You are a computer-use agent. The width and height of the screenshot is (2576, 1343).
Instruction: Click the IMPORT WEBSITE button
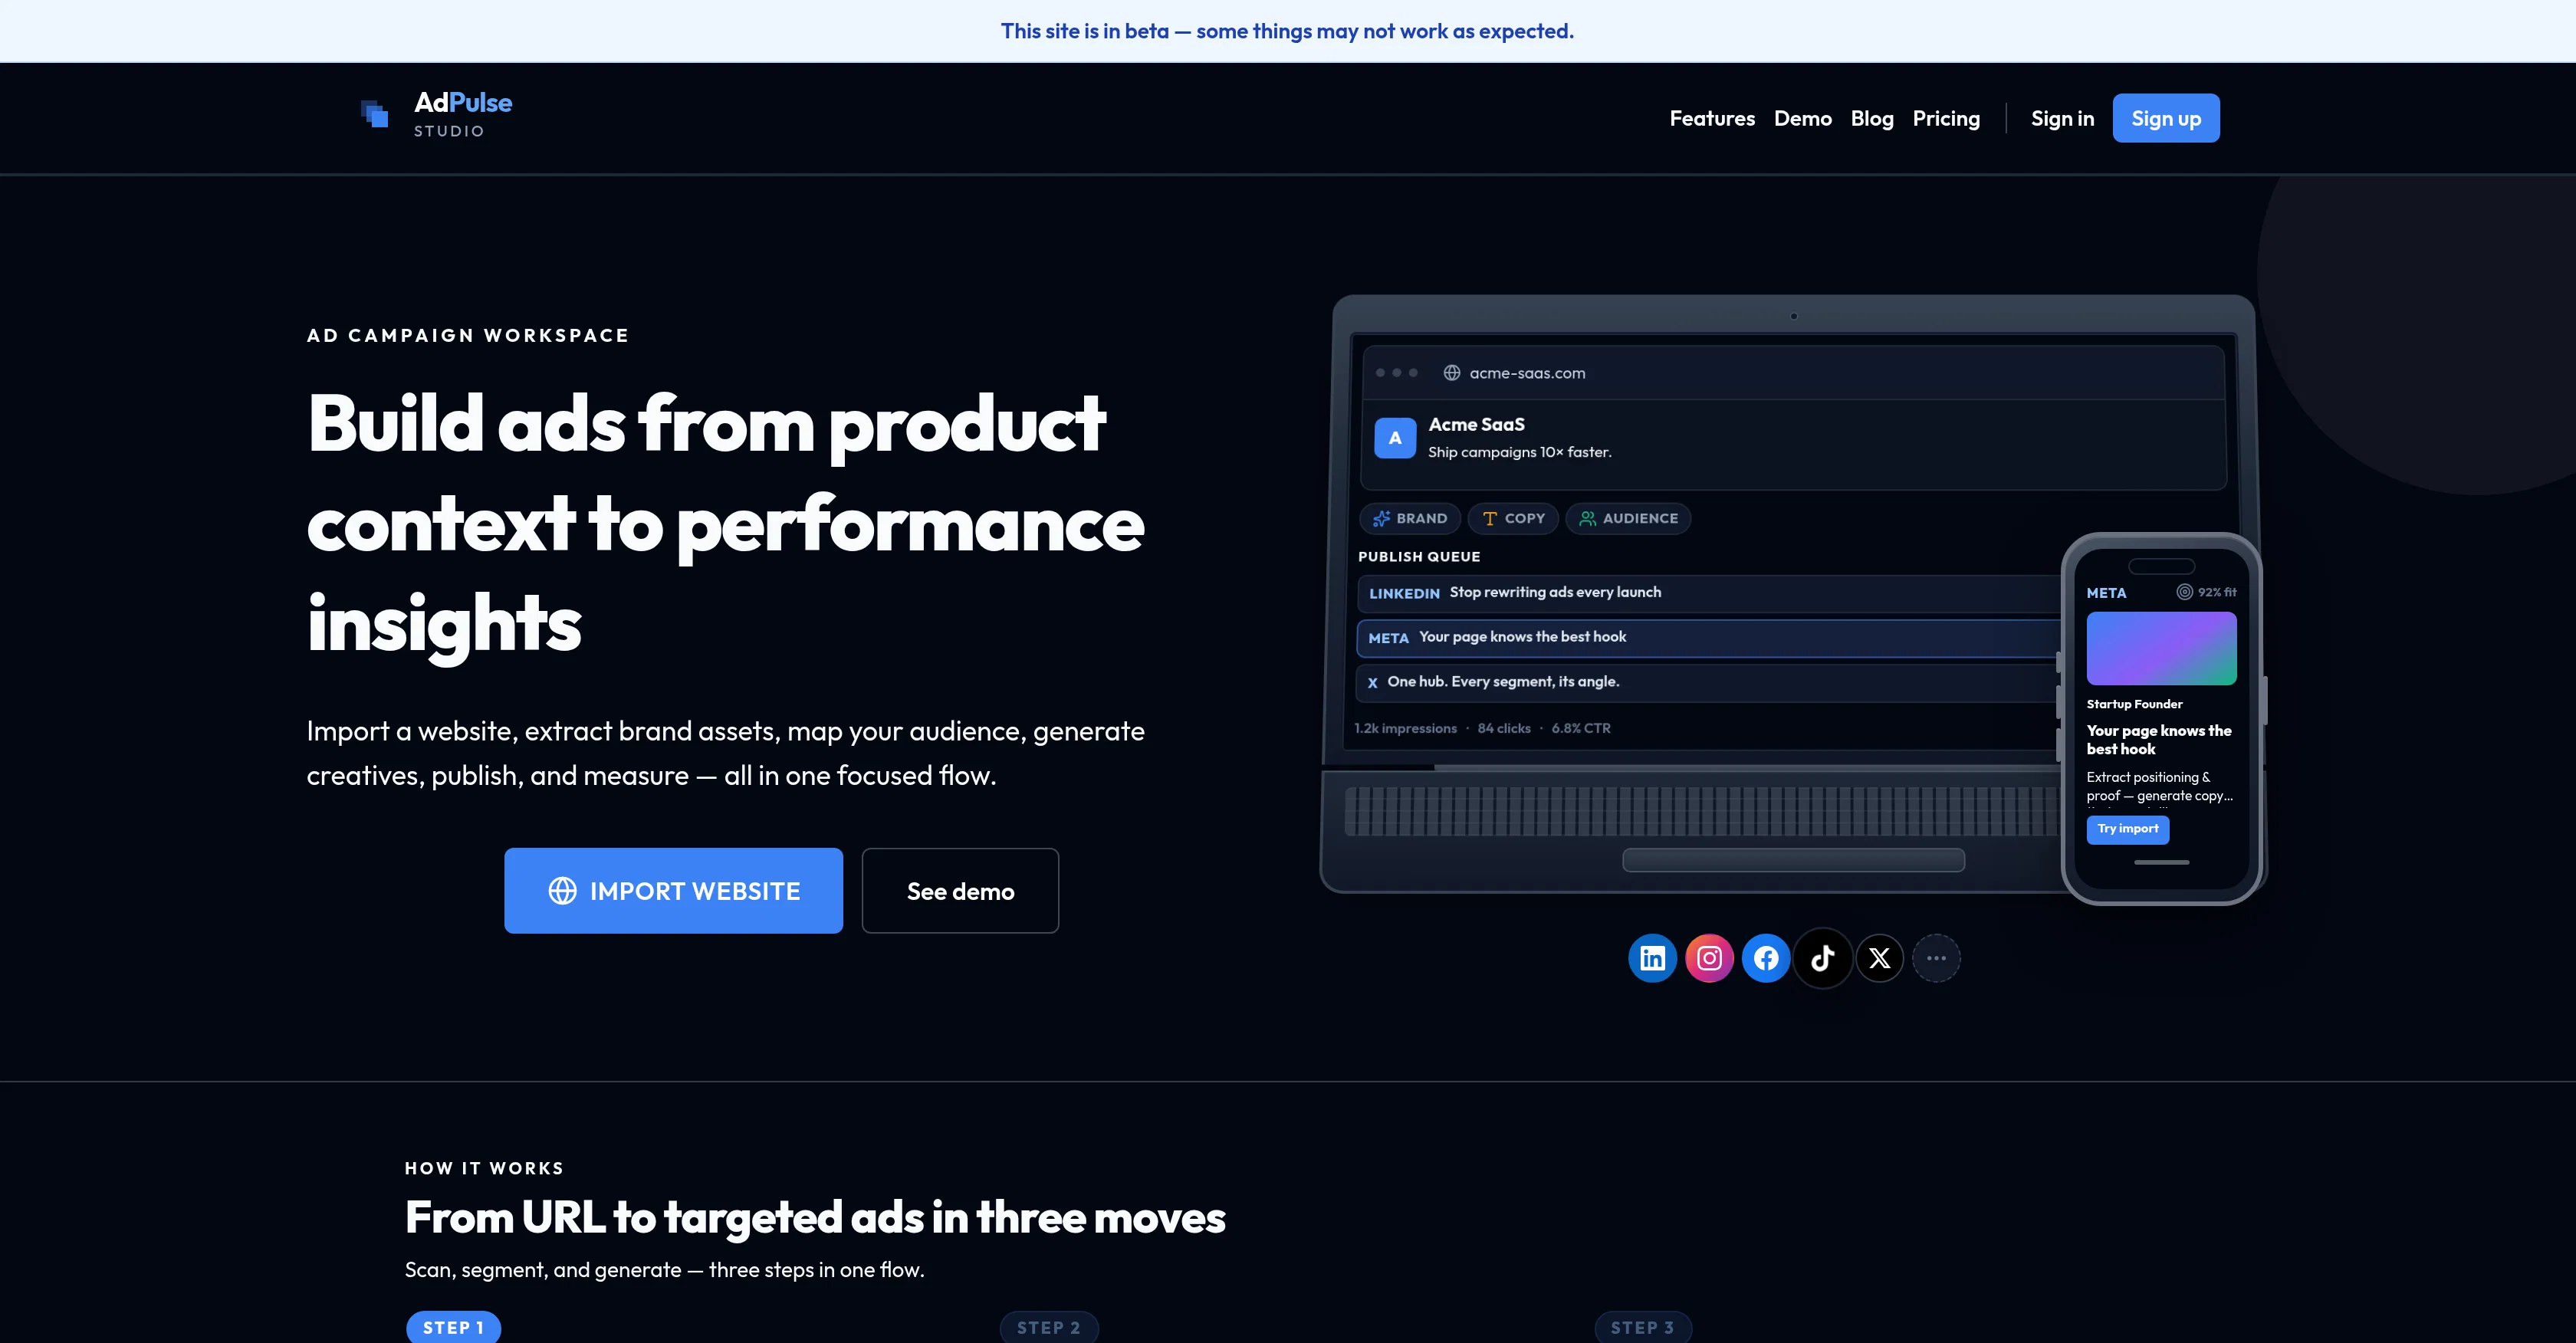(673, 891)
